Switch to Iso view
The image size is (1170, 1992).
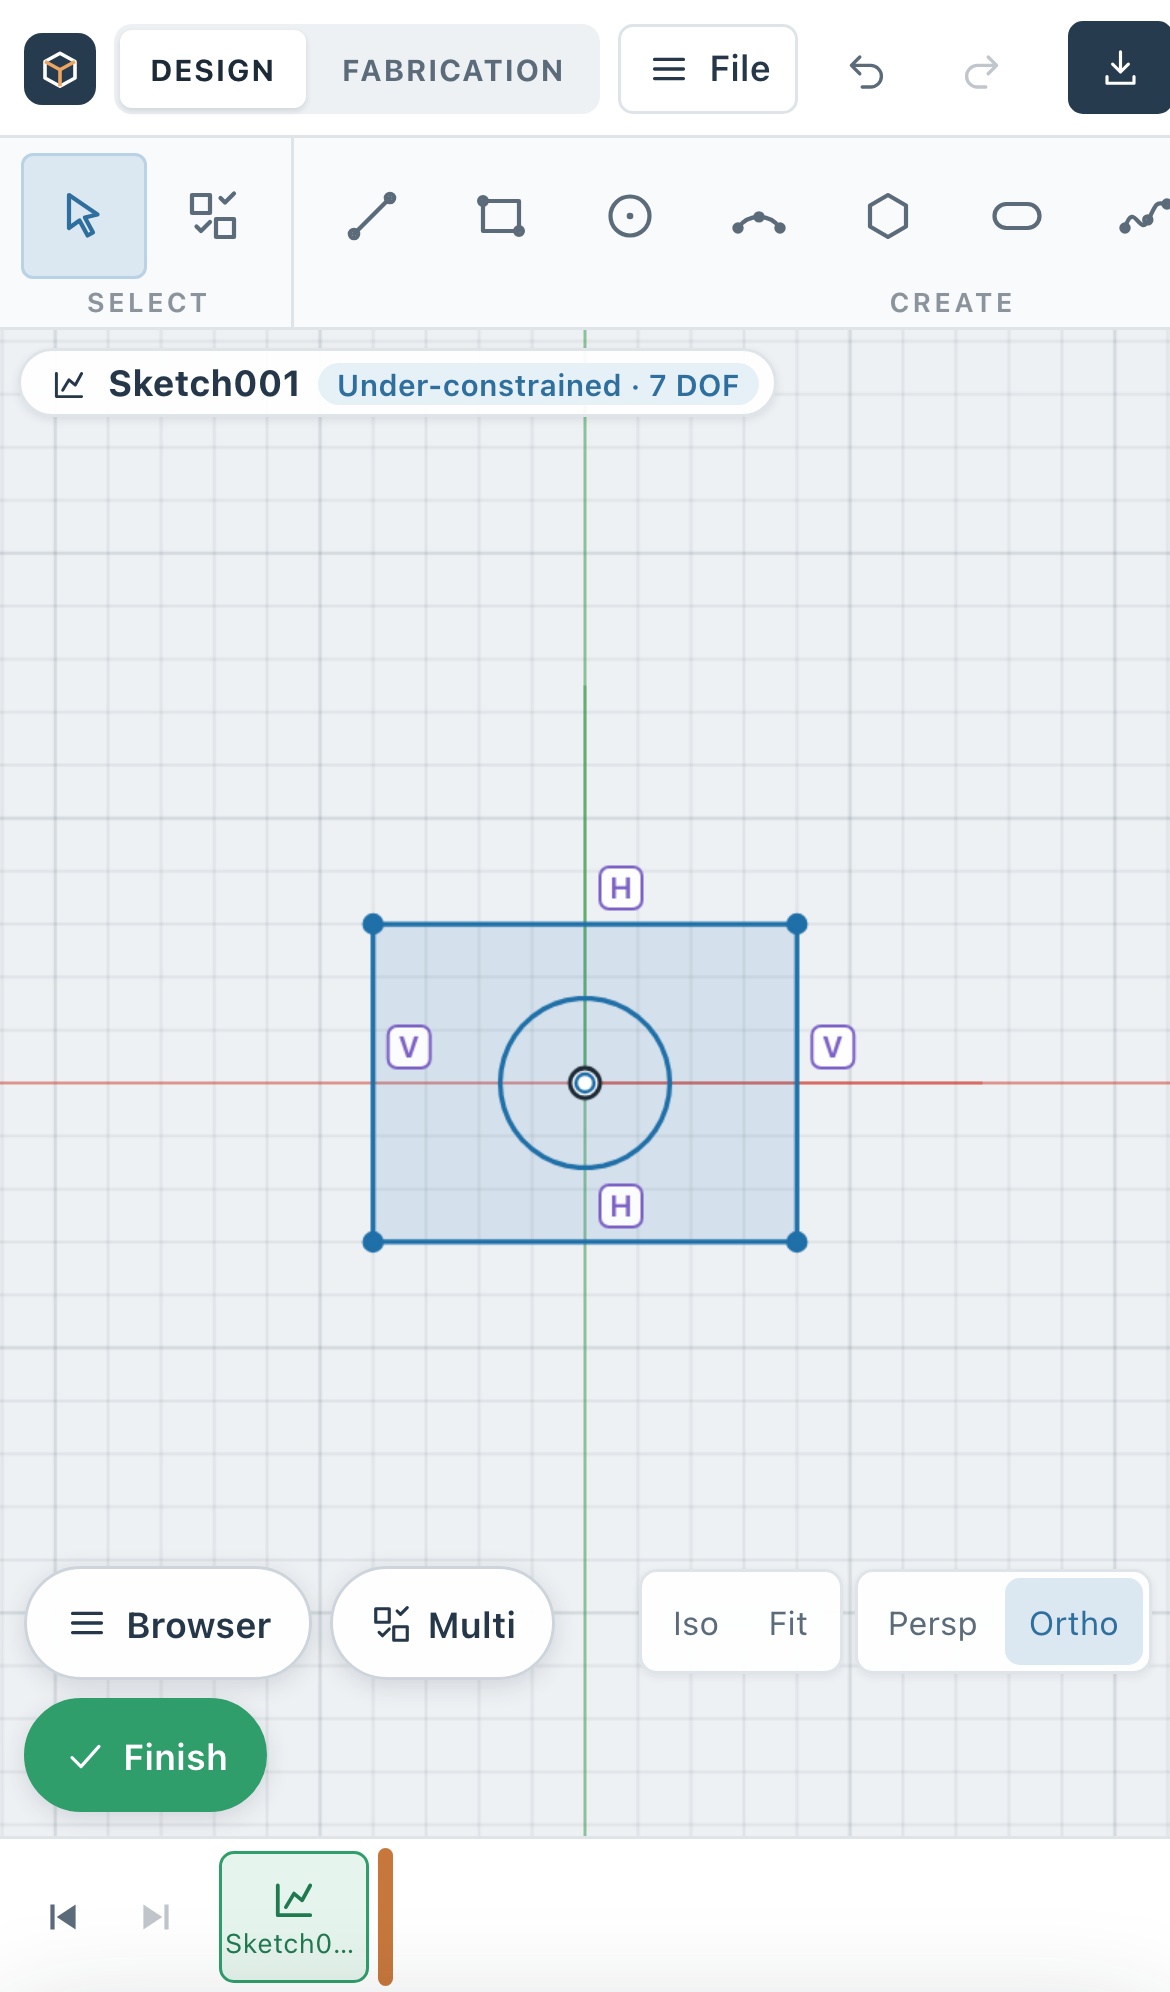pyautogui.click(x=695, y=1623)
